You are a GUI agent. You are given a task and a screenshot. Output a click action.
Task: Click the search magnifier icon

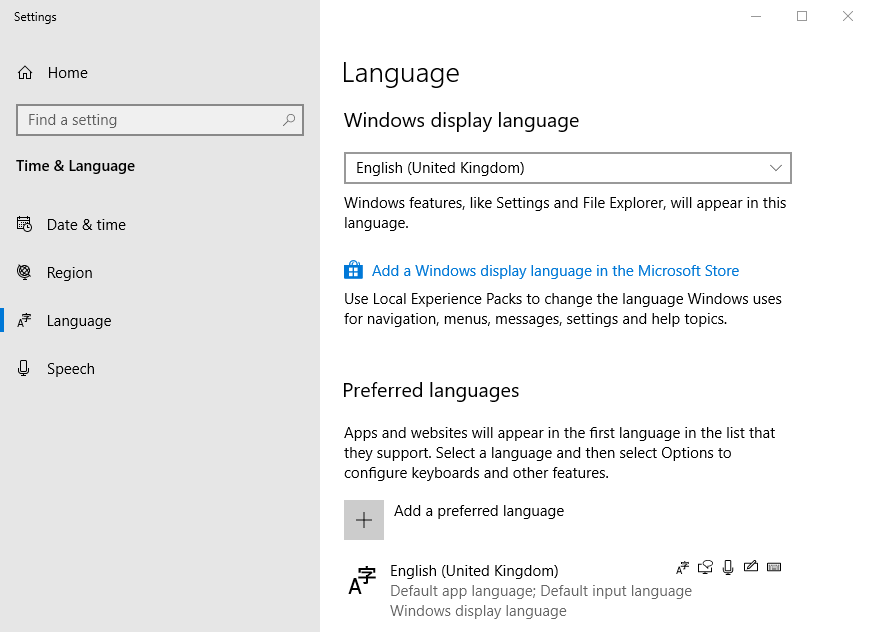(289, 119)
